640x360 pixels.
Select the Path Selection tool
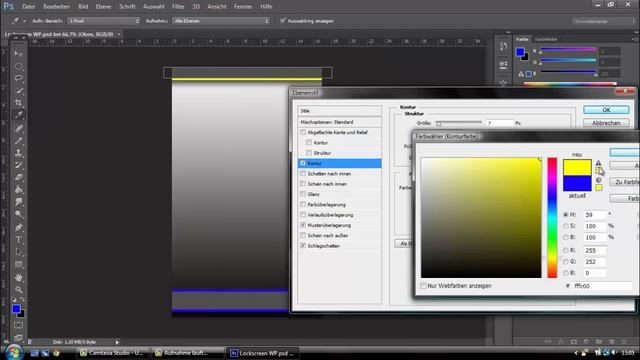pyautogui.click(x=19, y=252)
